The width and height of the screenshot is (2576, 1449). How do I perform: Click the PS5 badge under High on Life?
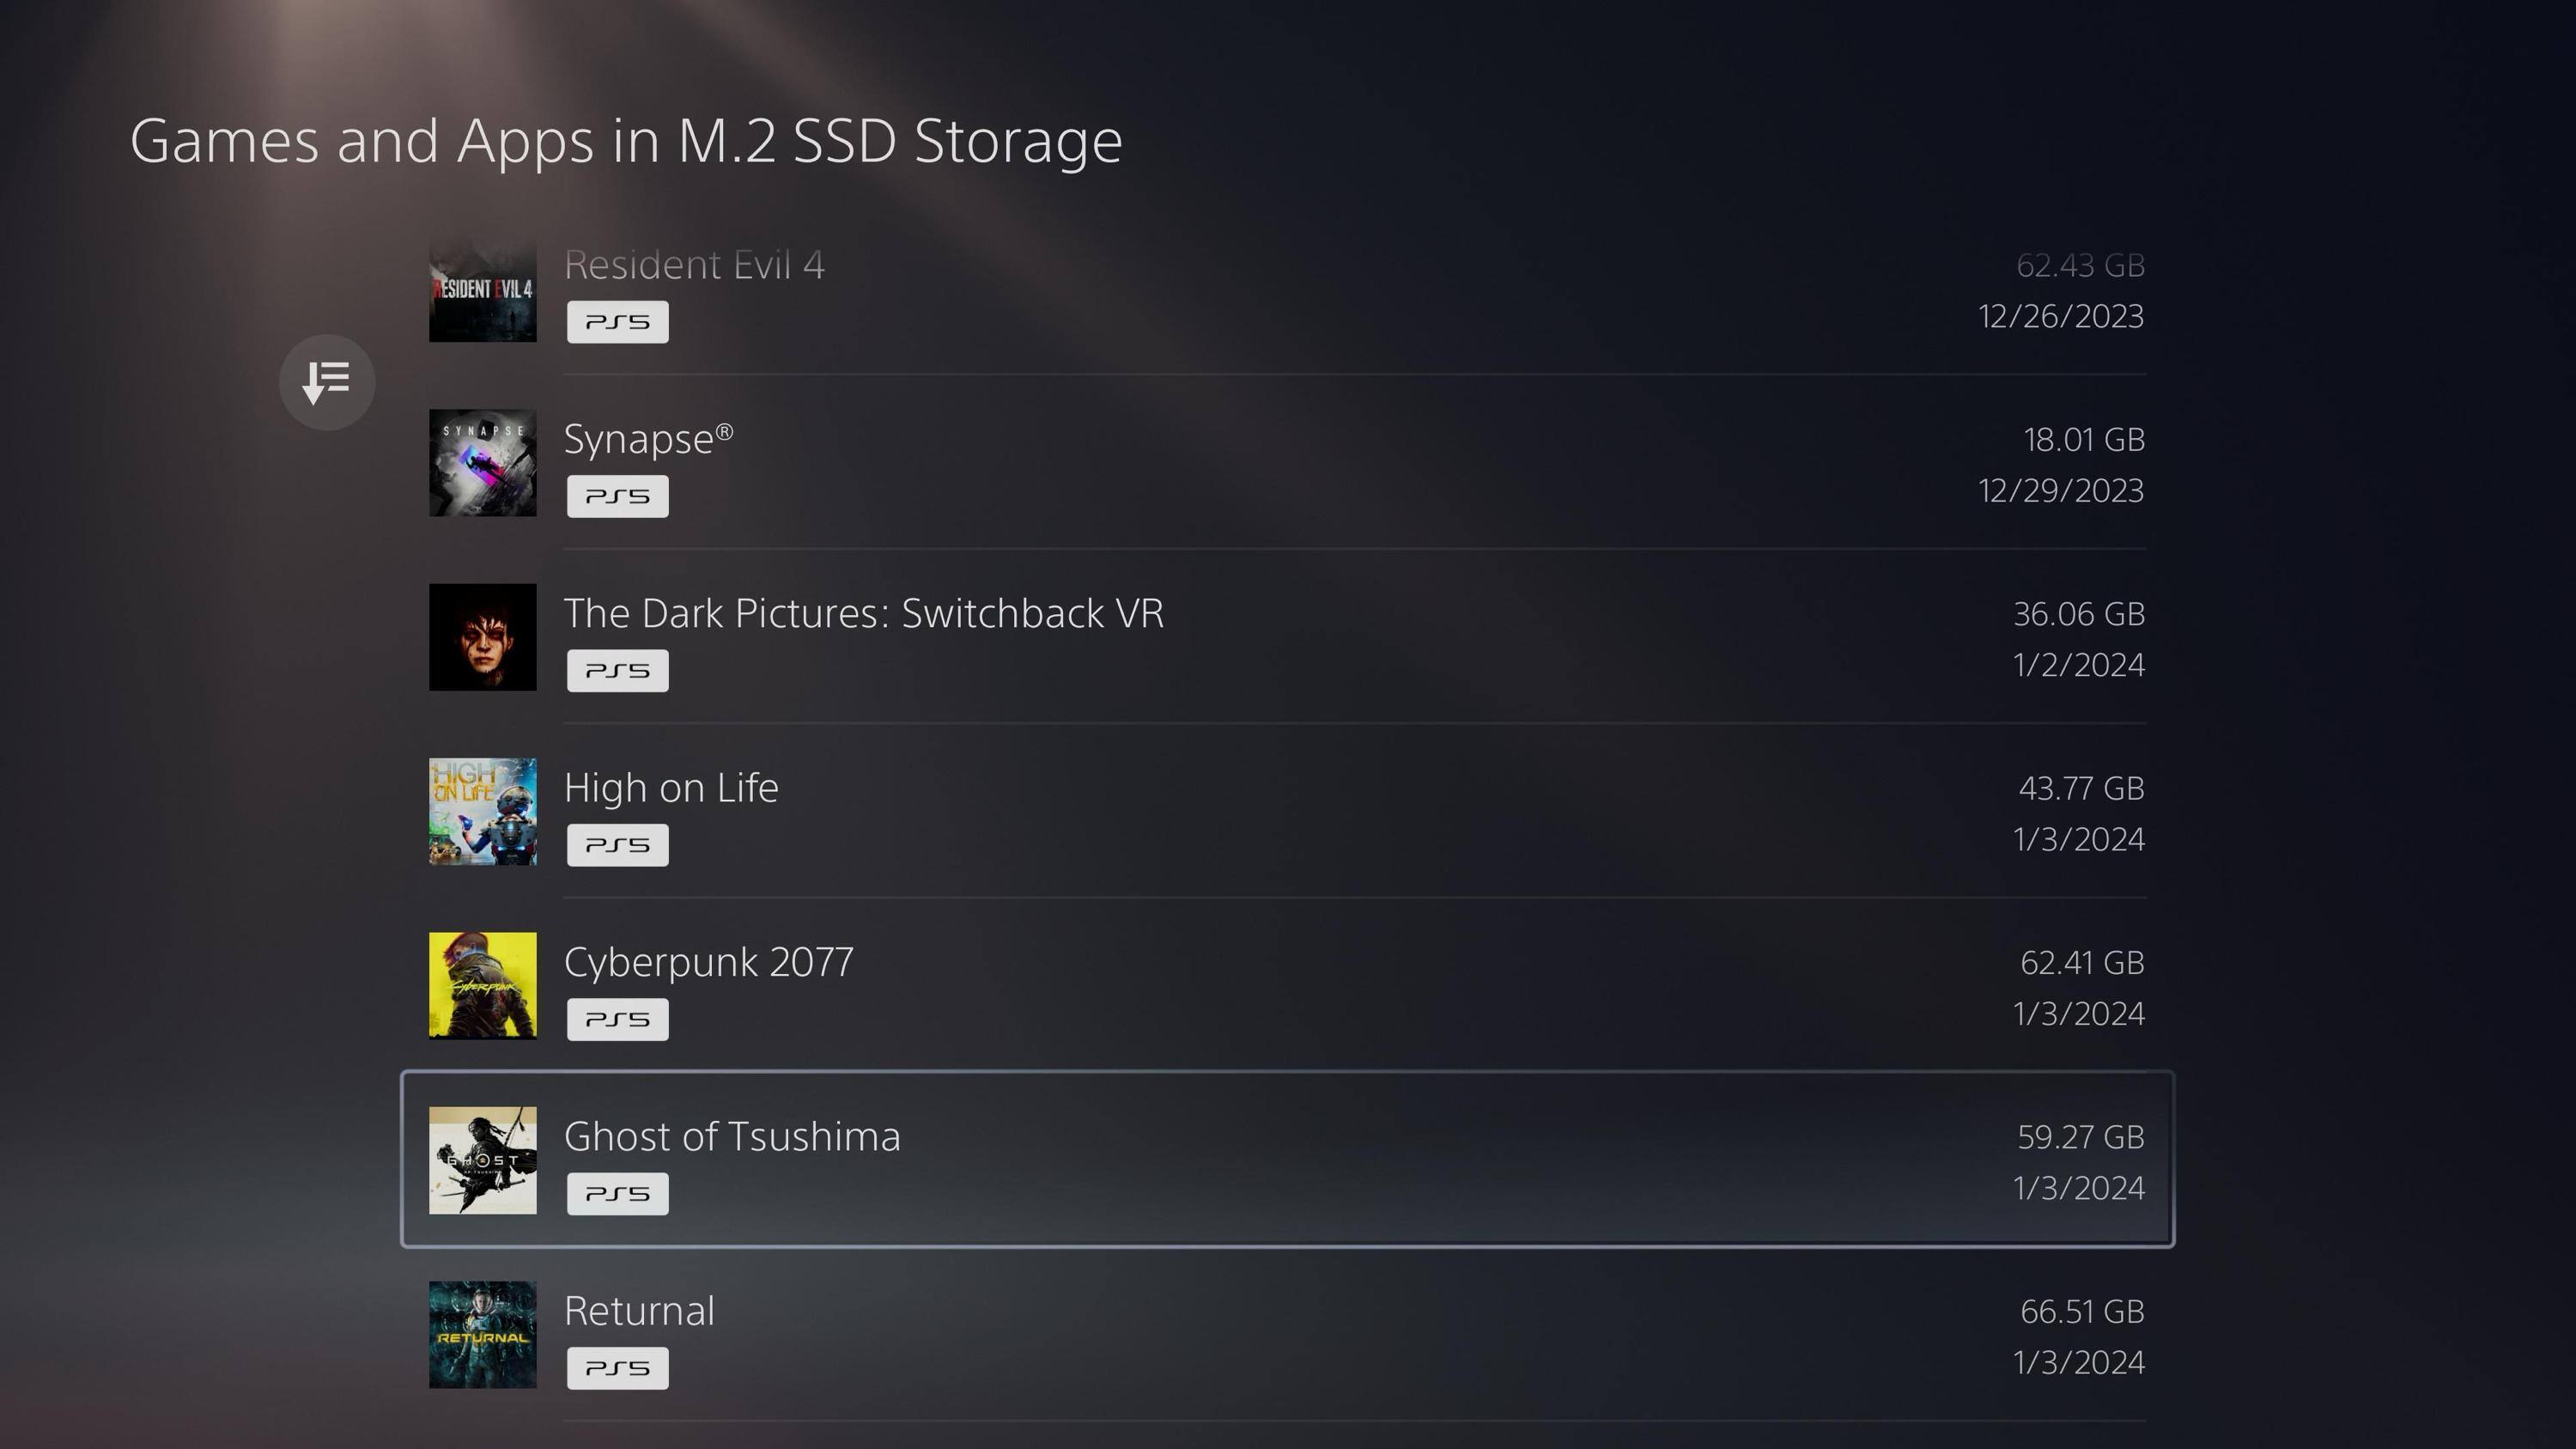[x=617, y=845]
